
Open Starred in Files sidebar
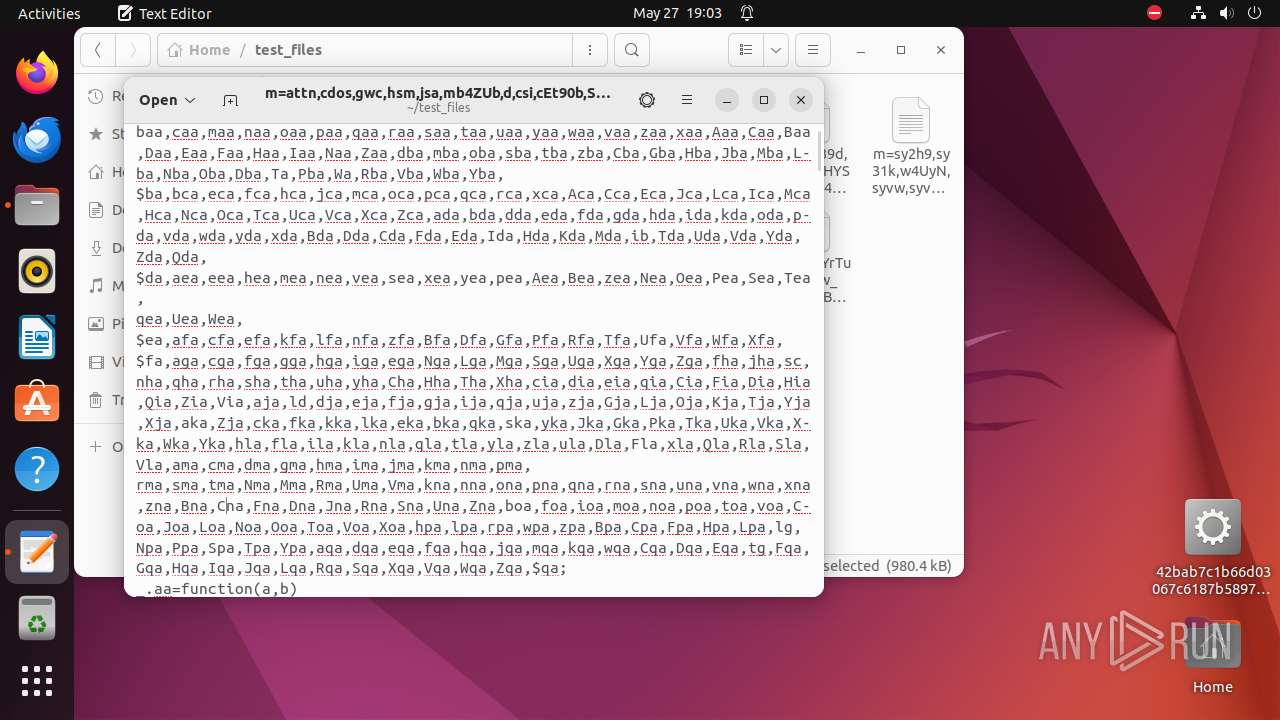coord(104,134)
